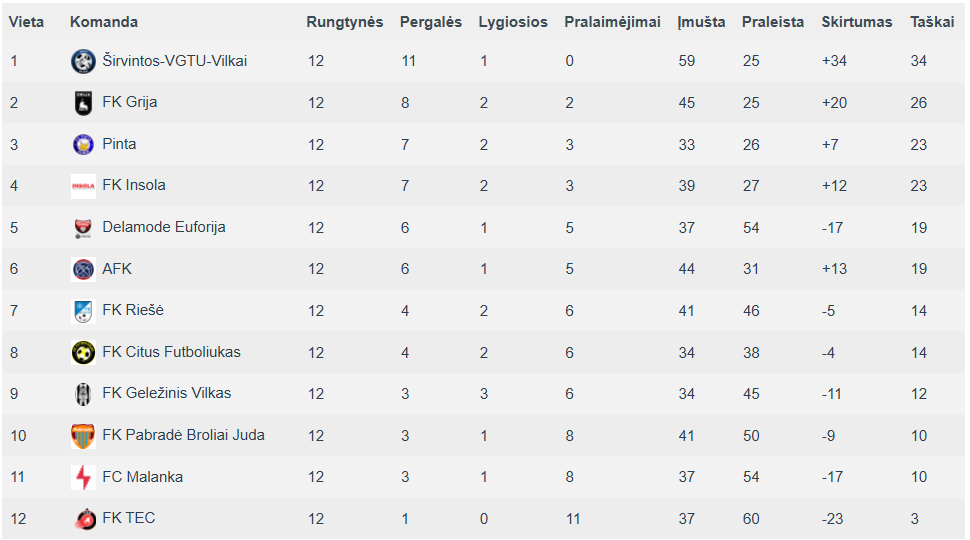The height and width of the screenshot is (540, 970).
Task: Sort by the Pergalės column header
Action: [431, 22]
